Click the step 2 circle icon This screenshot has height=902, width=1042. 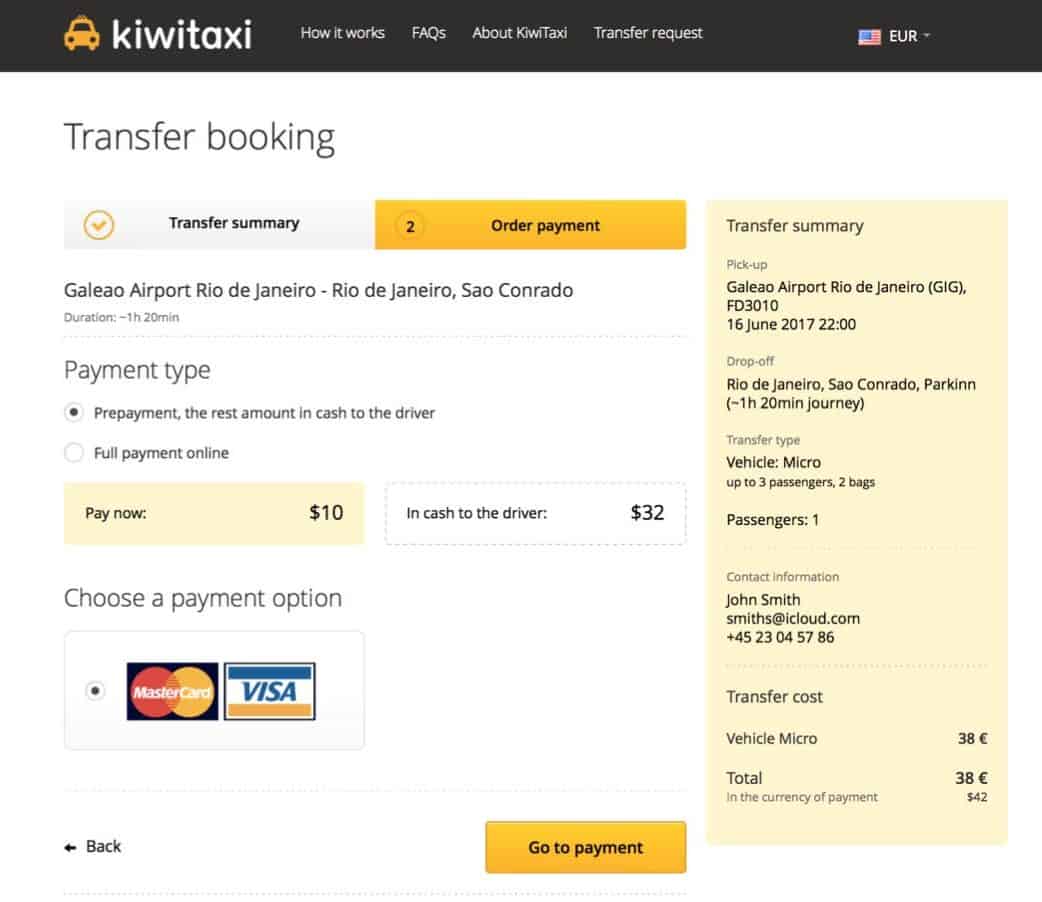coord(410,226)
